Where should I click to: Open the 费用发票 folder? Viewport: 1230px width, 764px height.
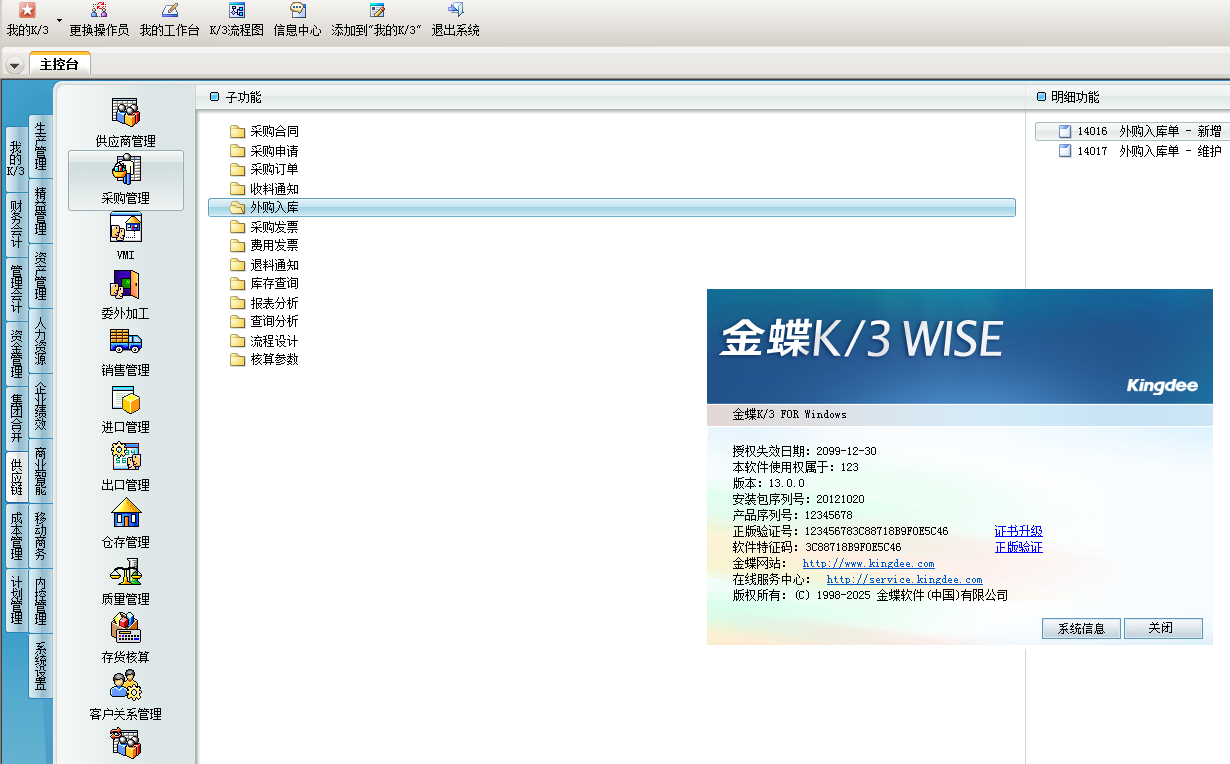pos(265,245)
